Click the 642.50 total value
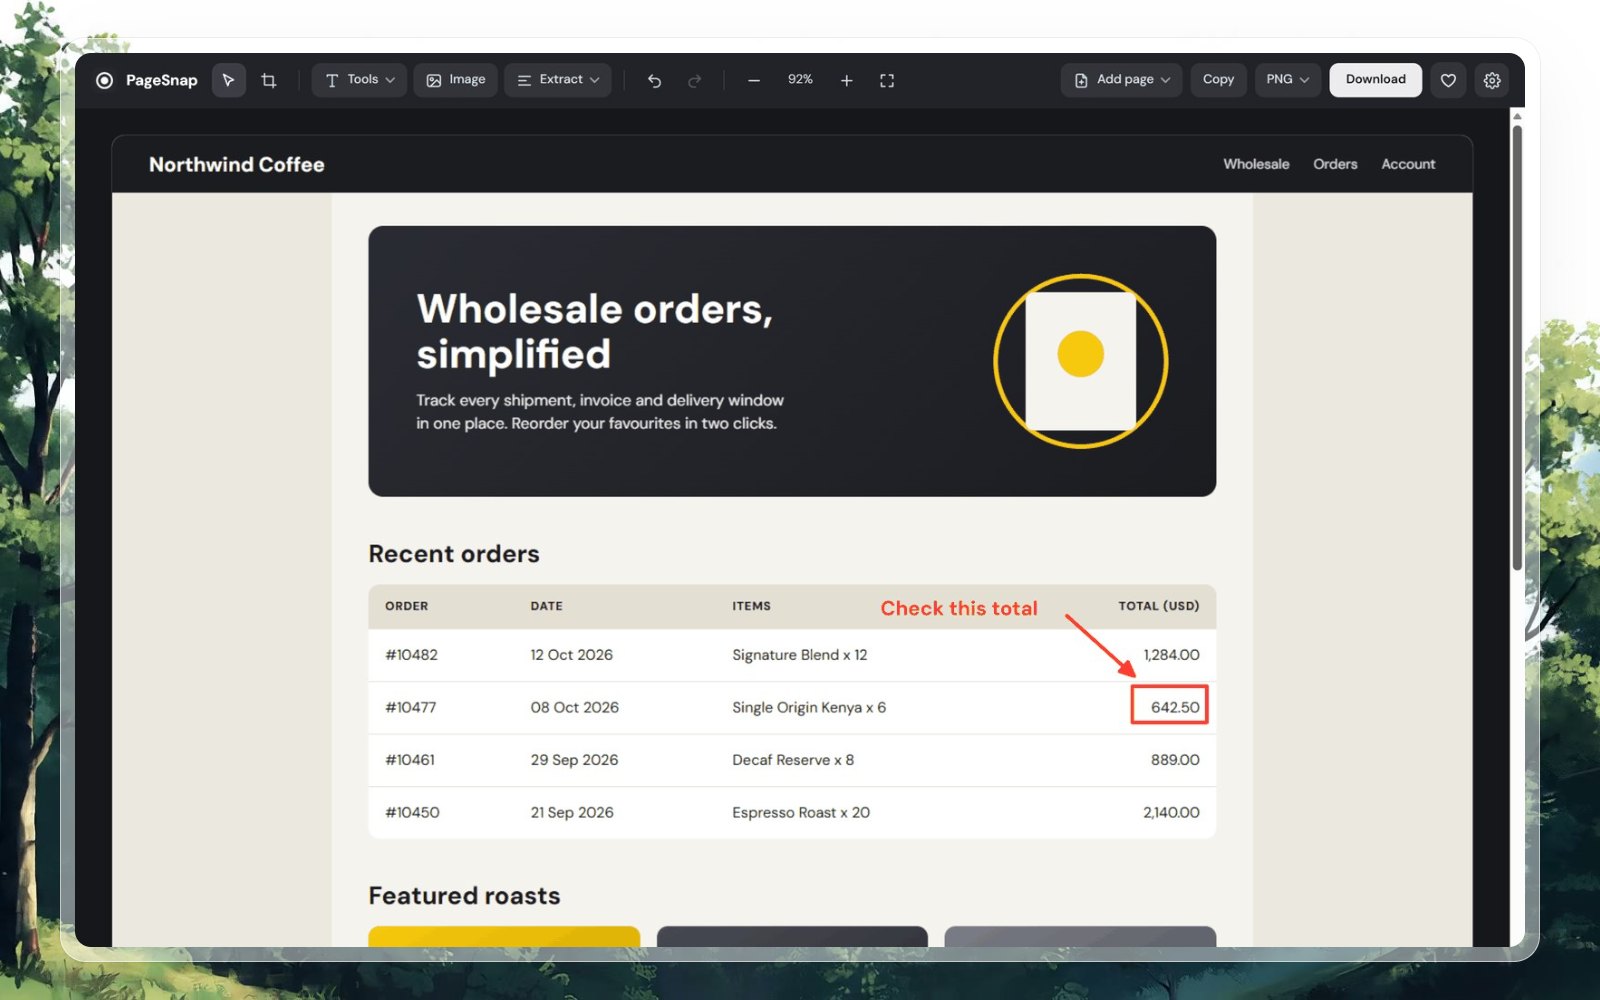 coord(1175,707)
